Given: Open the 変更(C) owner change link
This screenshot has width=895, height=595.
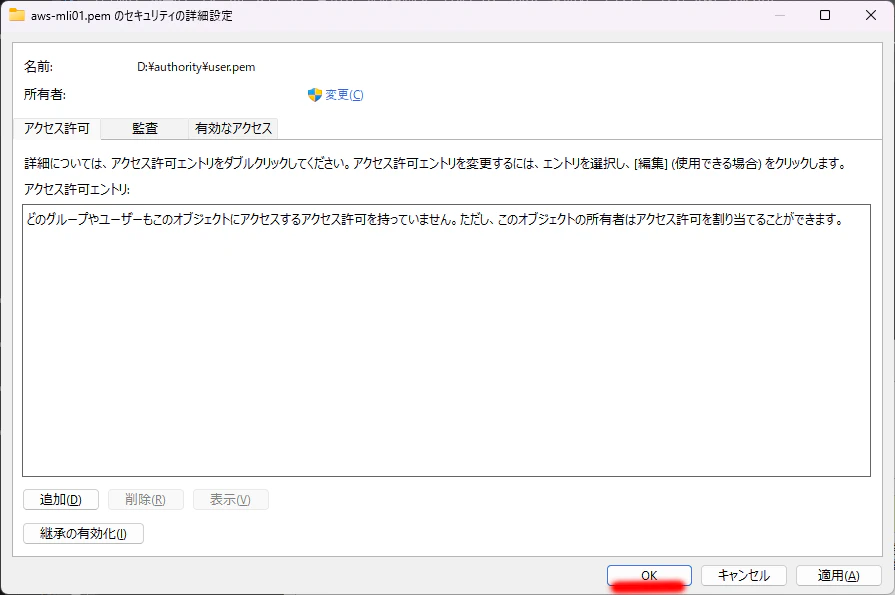Looking at the screenshot, I should pyautogui.click(x=344, y=95).
